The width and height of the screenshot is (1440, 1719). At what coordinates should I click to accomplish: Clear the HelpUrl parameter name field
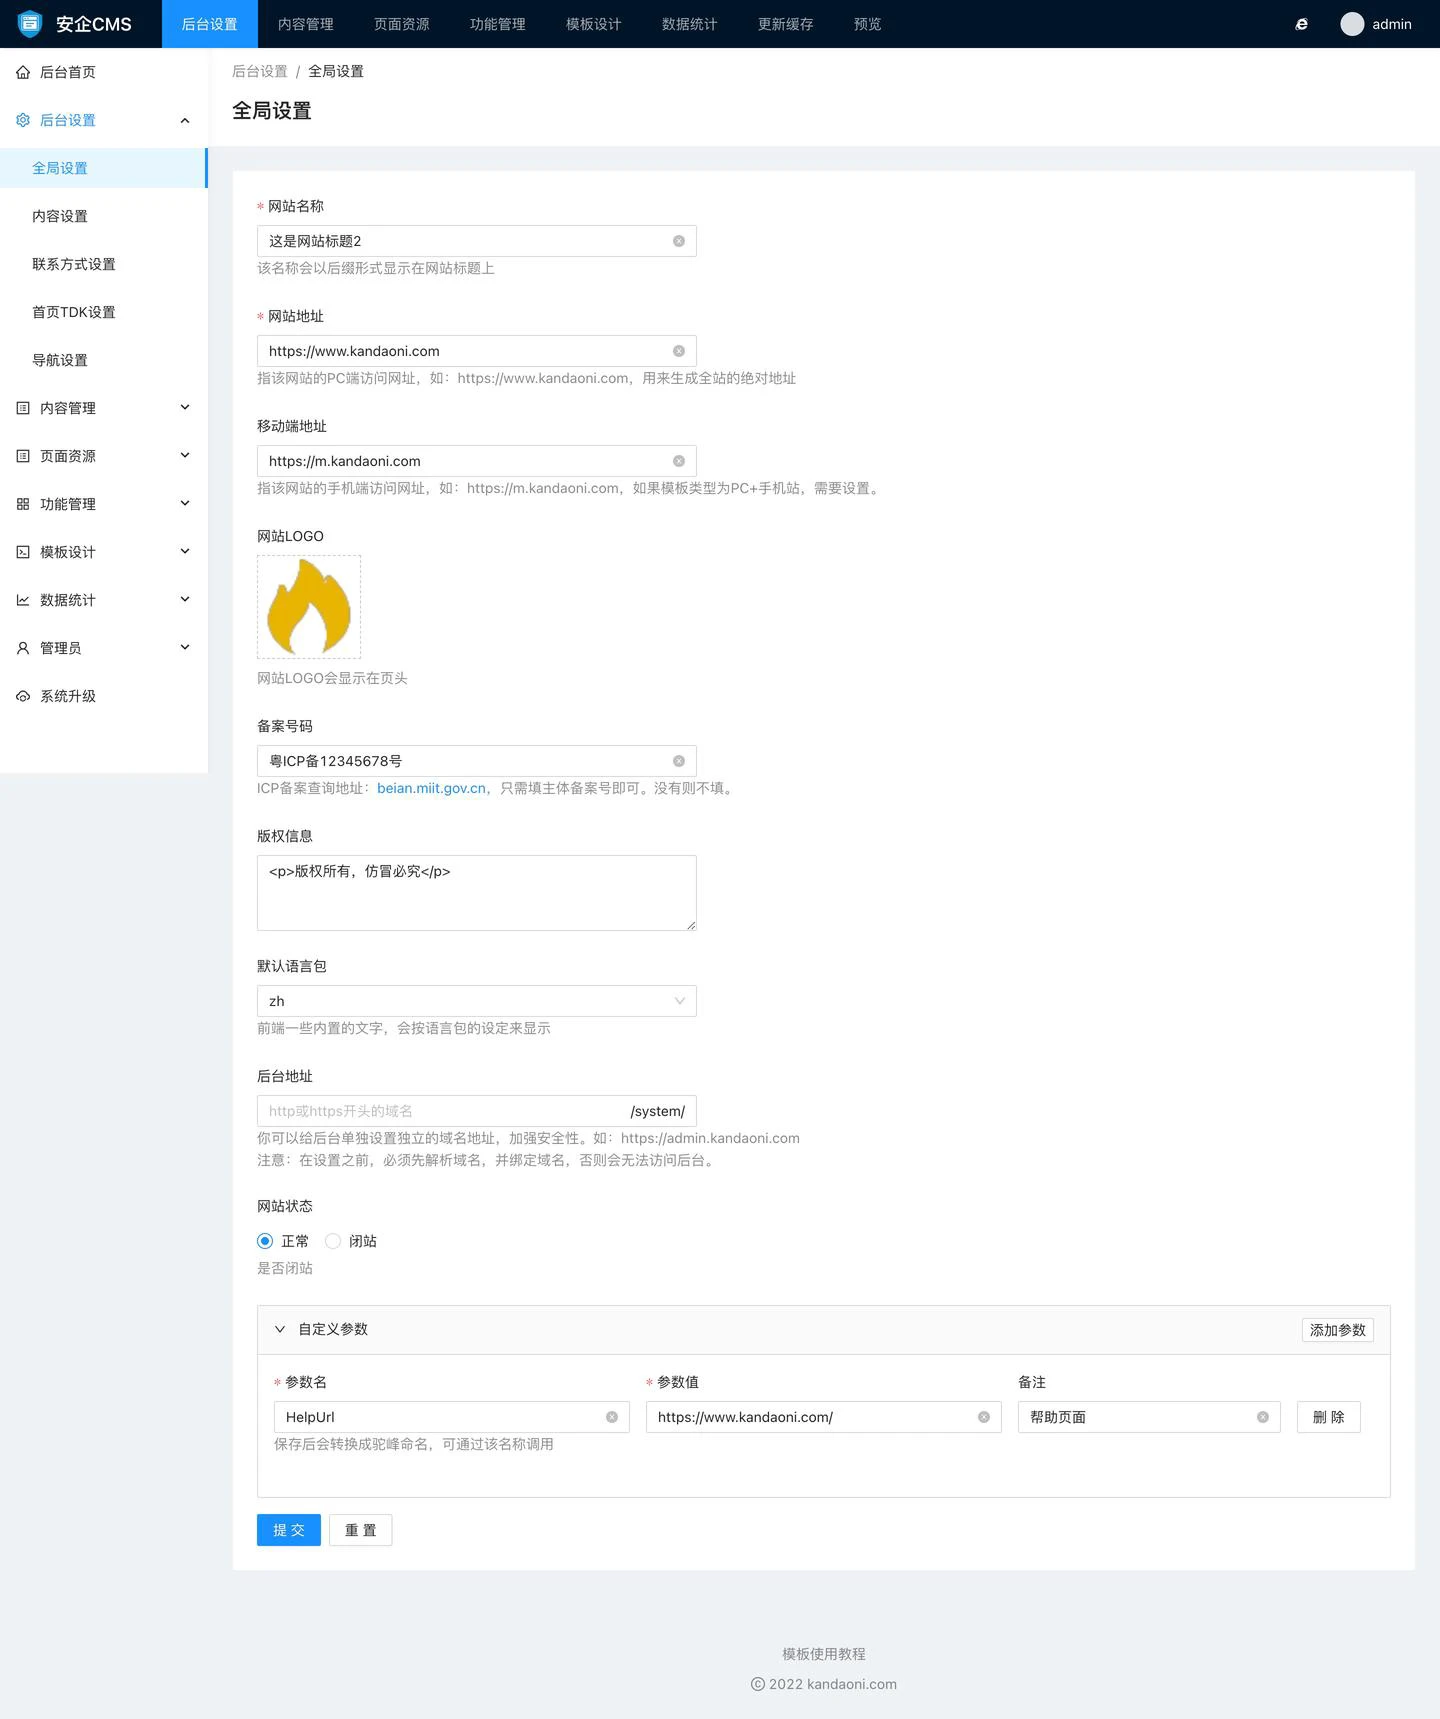(612, 1417)
